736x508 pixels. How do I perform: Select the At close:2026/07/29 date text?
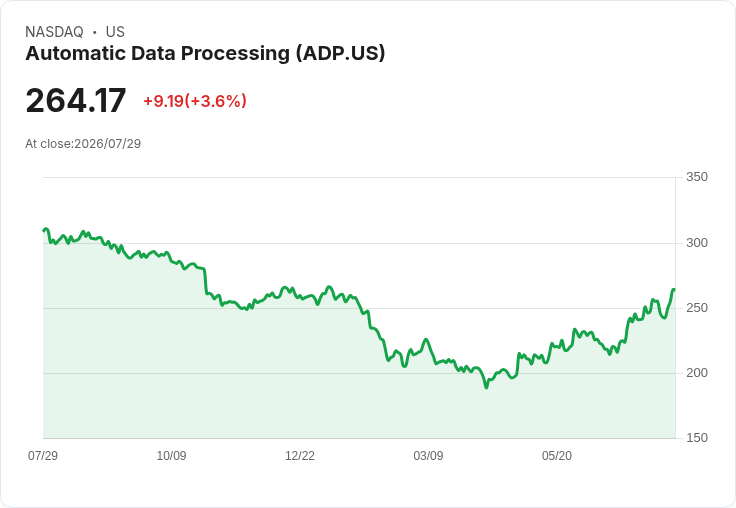tap(83, 143)
